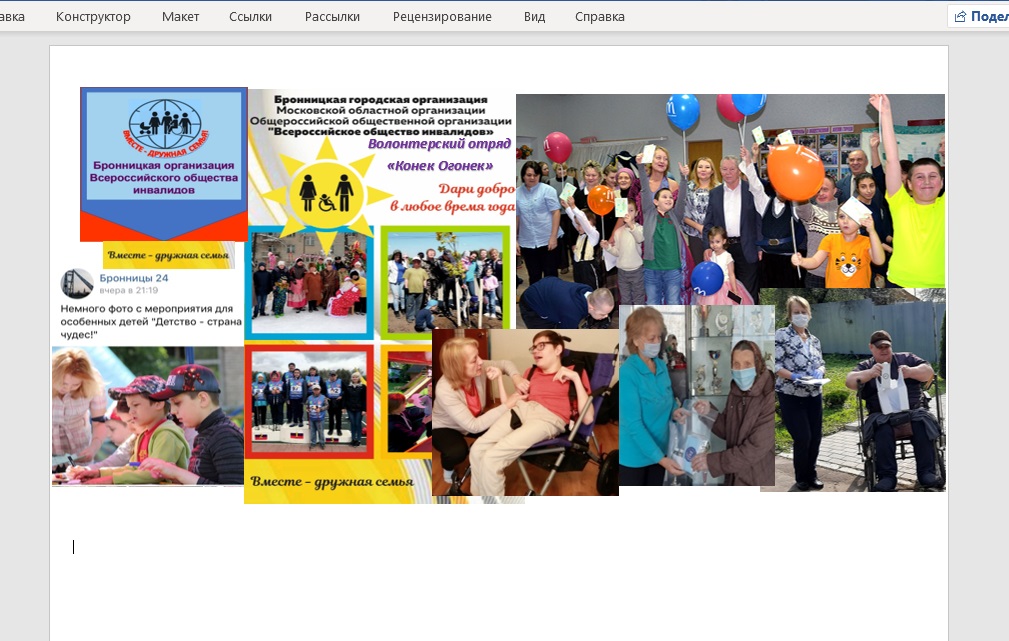
Task: Switch to the Макет tab
Action: pos(180,17)
